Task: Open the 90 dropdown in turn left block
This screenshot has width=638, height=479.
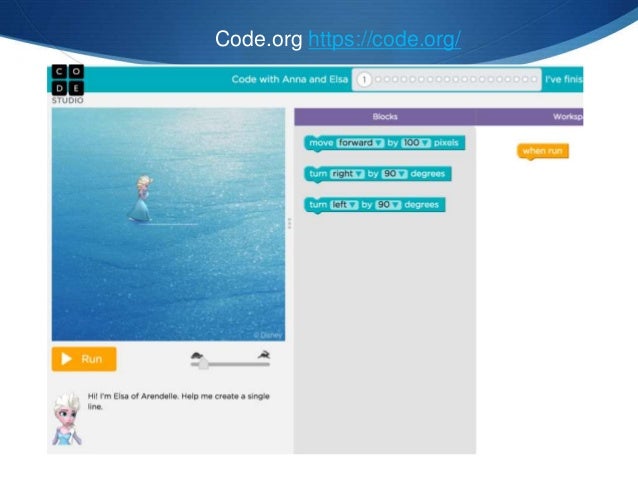Action: coord(388,204)
